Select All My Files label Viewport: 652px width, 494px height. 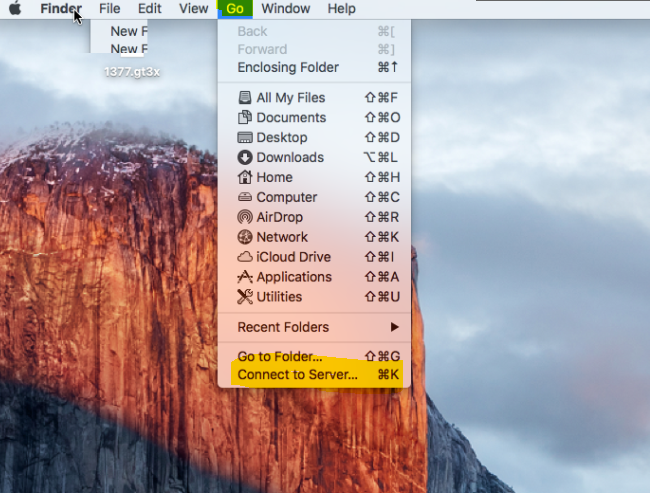(x=291, y=98)
